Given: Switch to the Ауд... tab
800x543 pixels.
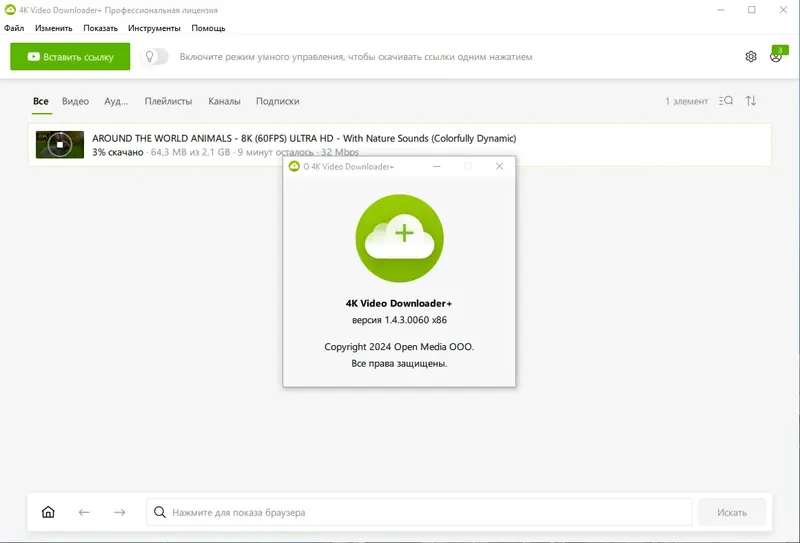Looking at the screenshot, I should [116, 101].
